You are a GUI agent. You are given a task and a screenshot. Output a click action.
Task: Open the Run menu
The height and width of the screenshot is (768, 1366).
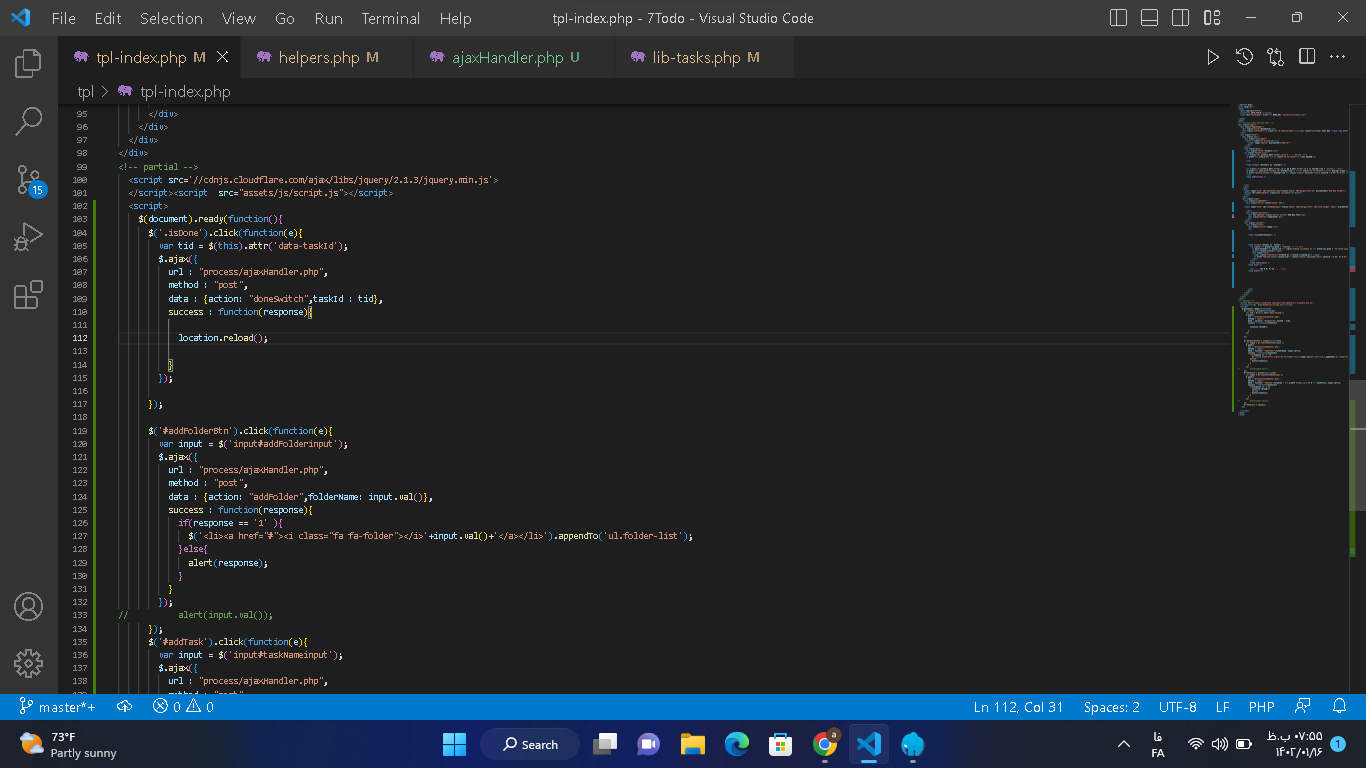[328, 18]
